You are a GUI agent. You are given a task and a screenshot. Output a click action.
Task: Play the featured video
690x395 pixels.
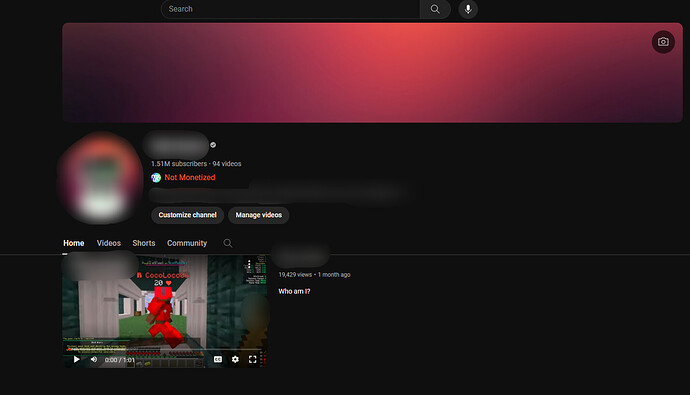[77, 359]
